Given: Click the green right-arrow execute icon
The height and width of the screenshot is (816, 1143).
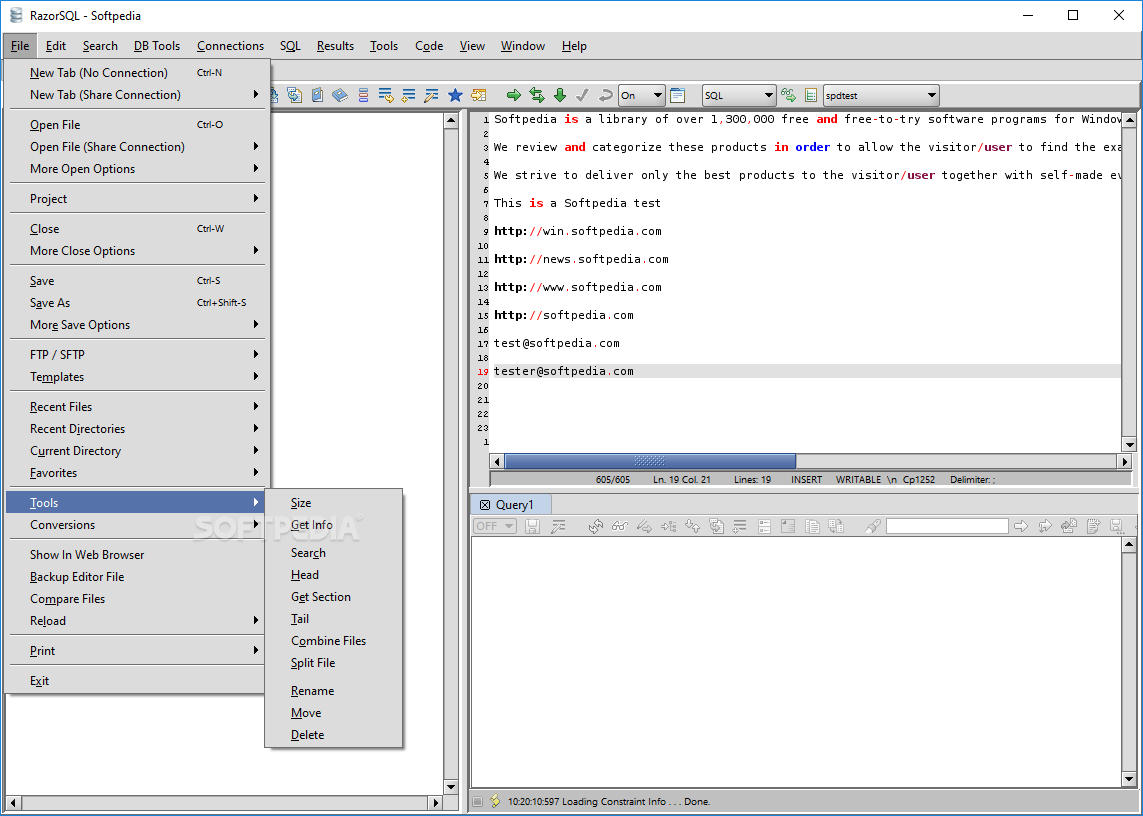Looking at the screenshot, I should [x=514, y=96].
